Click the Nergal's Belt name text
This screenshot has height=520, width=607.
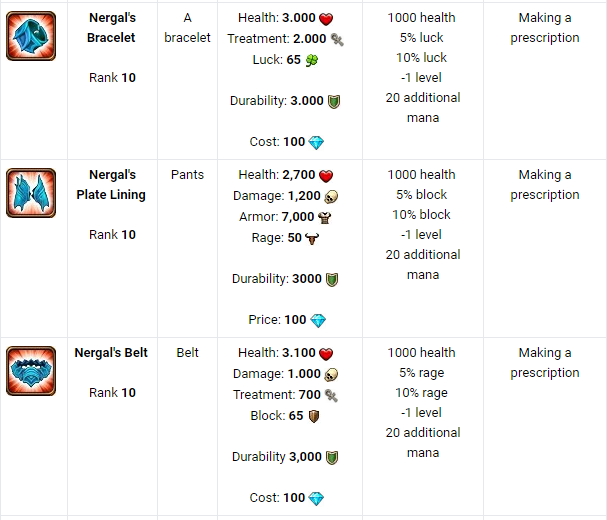(x=111, y=353)
